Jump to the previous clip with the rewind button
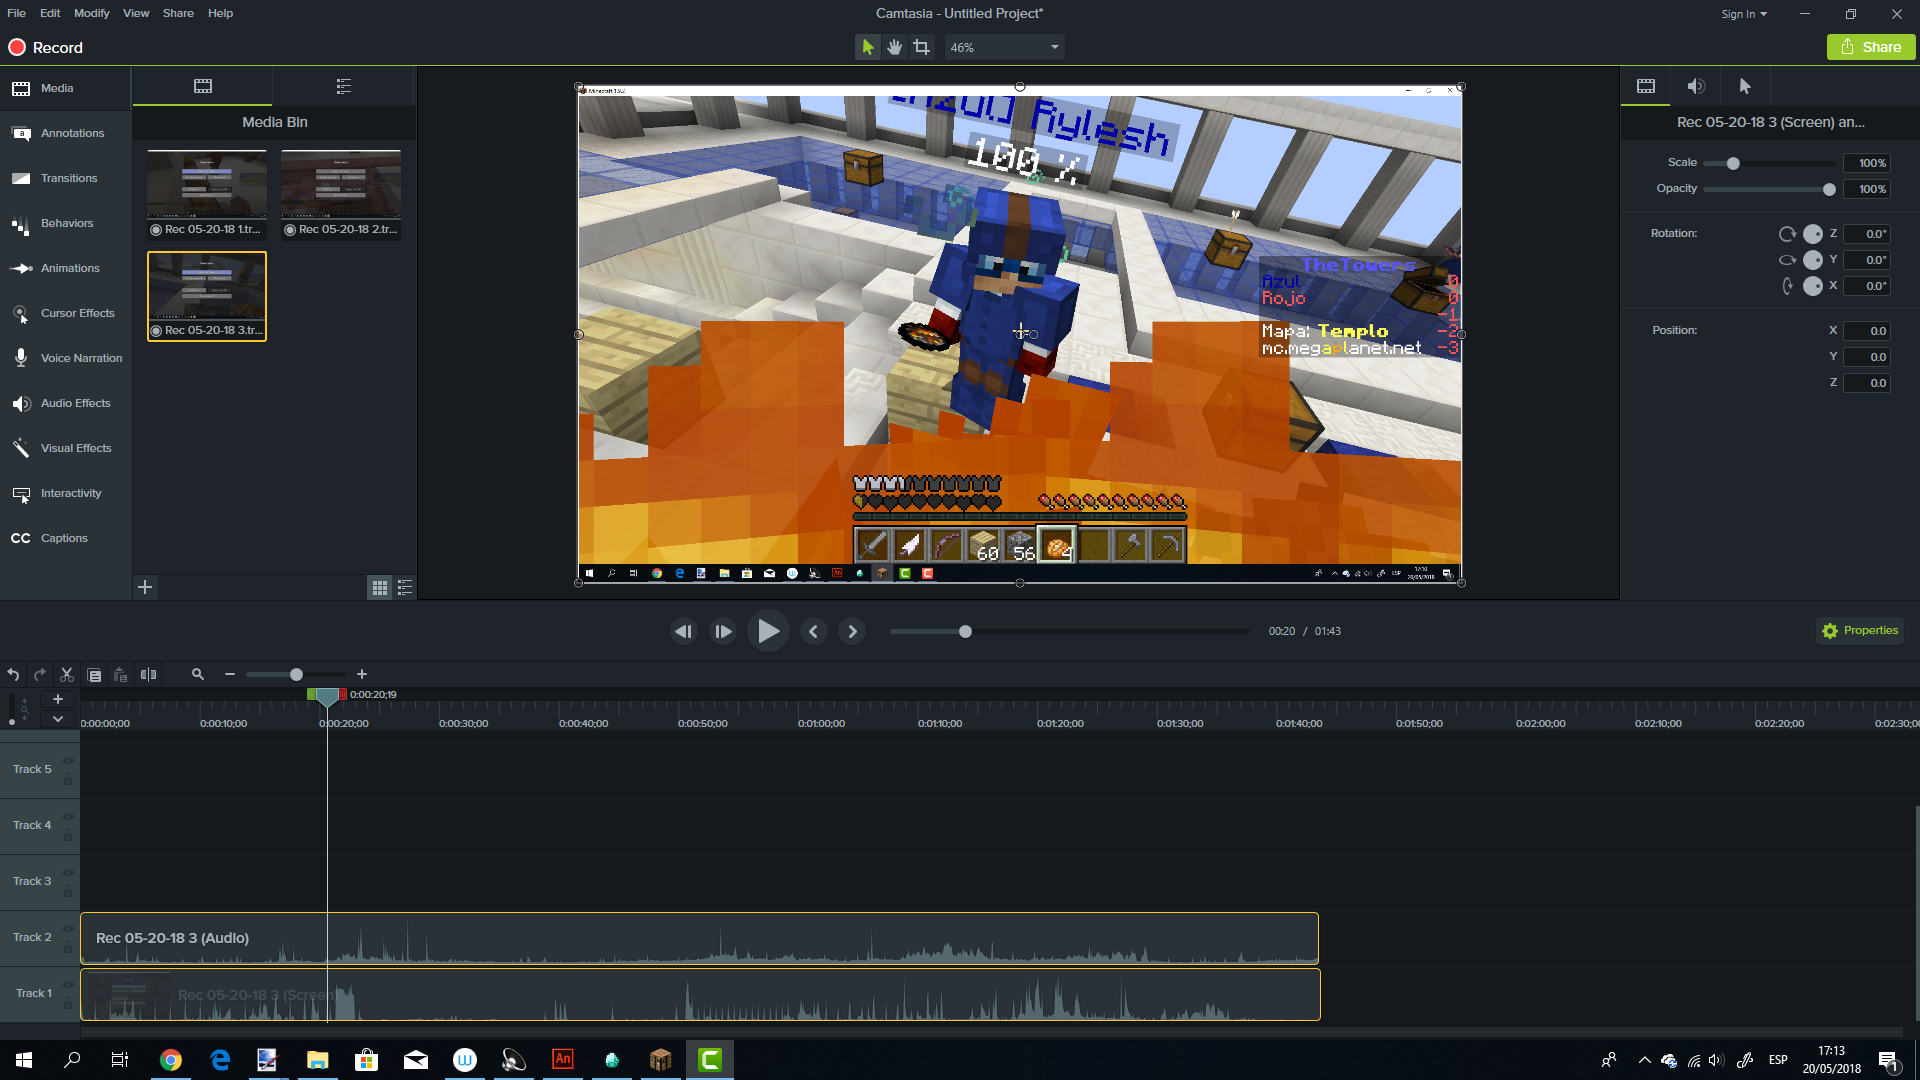The image size is (1920, 1080). (684, 631)
